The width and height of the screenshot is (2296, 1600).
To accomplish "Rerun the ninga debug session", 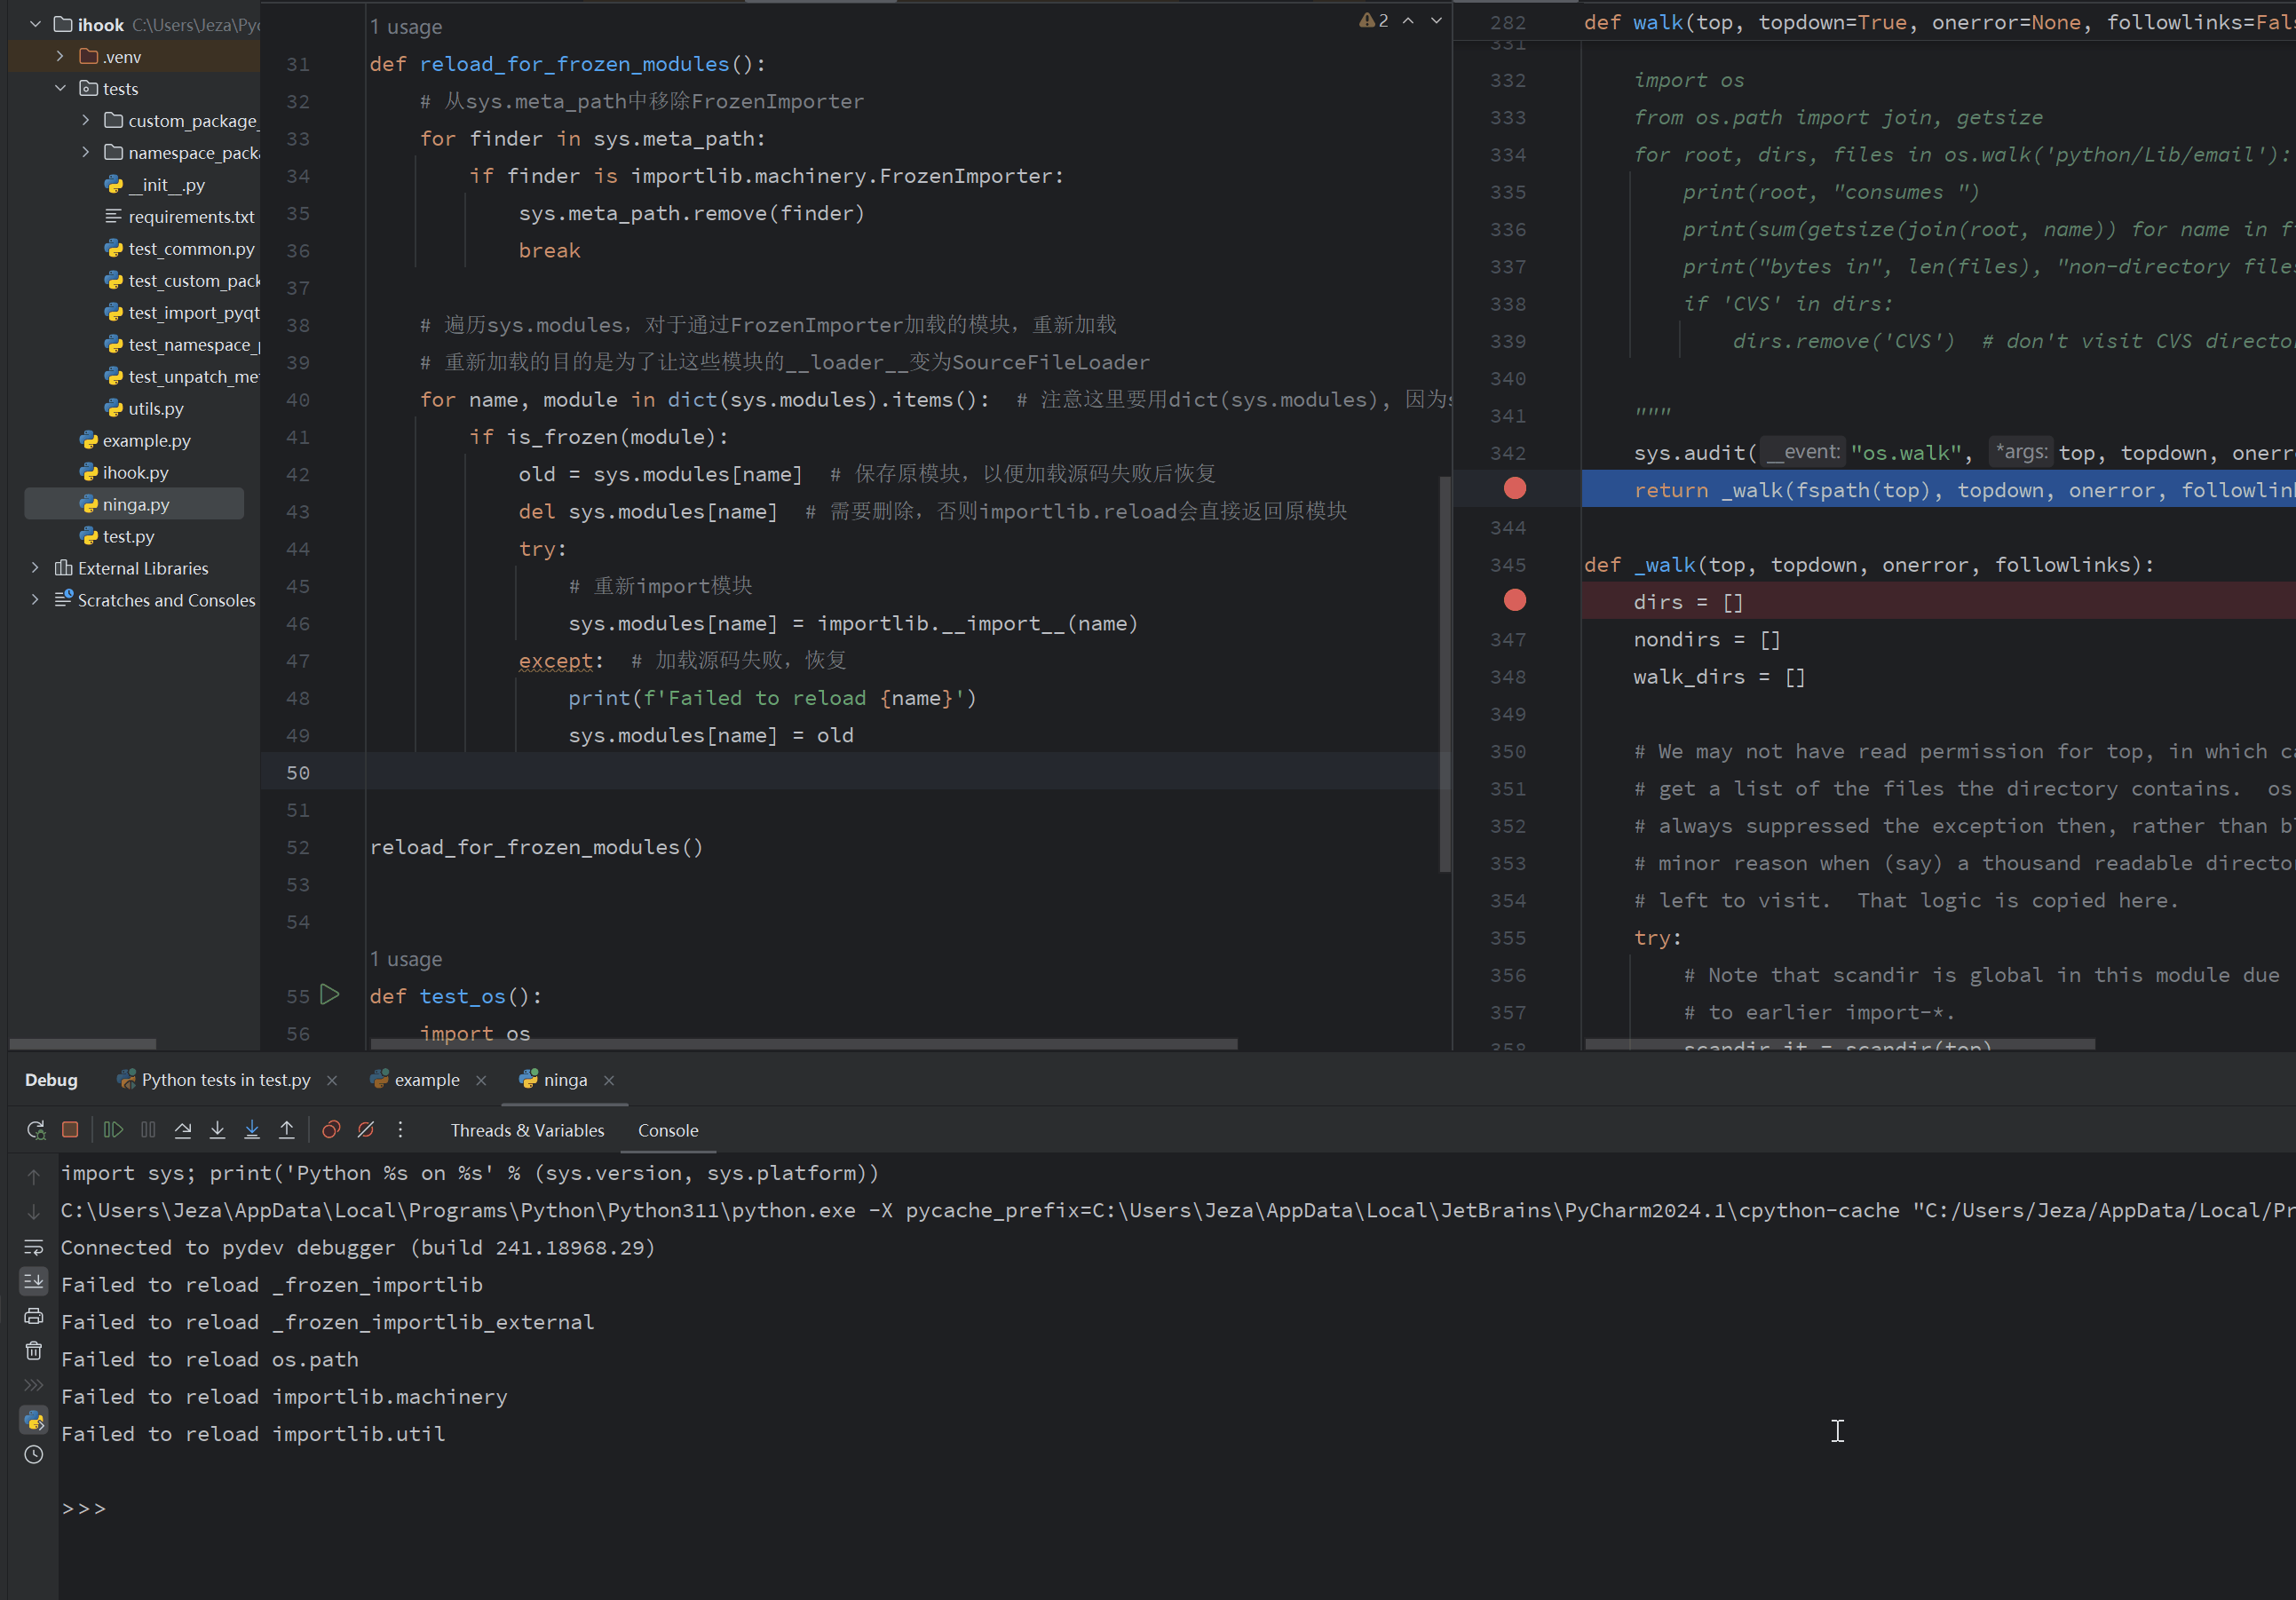I will [x=36, y=1130].
